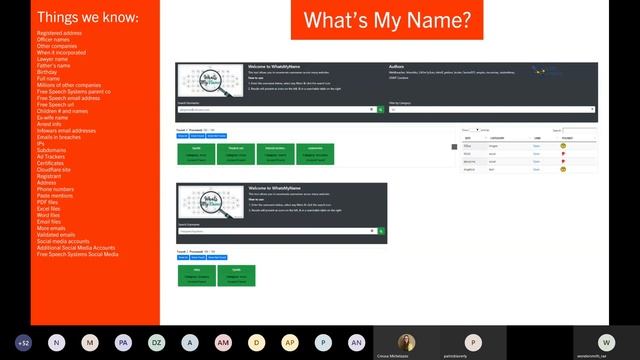
Task: Click rightmost blue filter button in lower screenshot
Action: 217,258
